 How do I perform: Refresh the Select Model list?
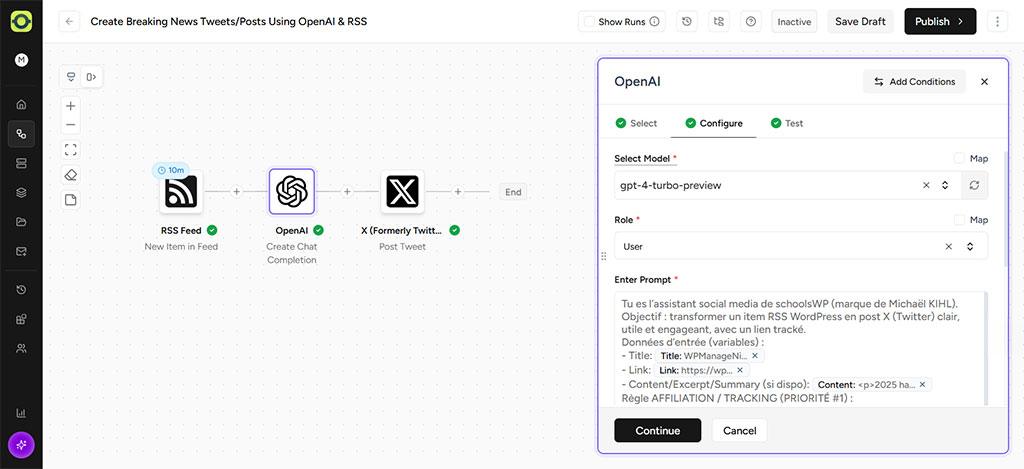coord(974,186)
